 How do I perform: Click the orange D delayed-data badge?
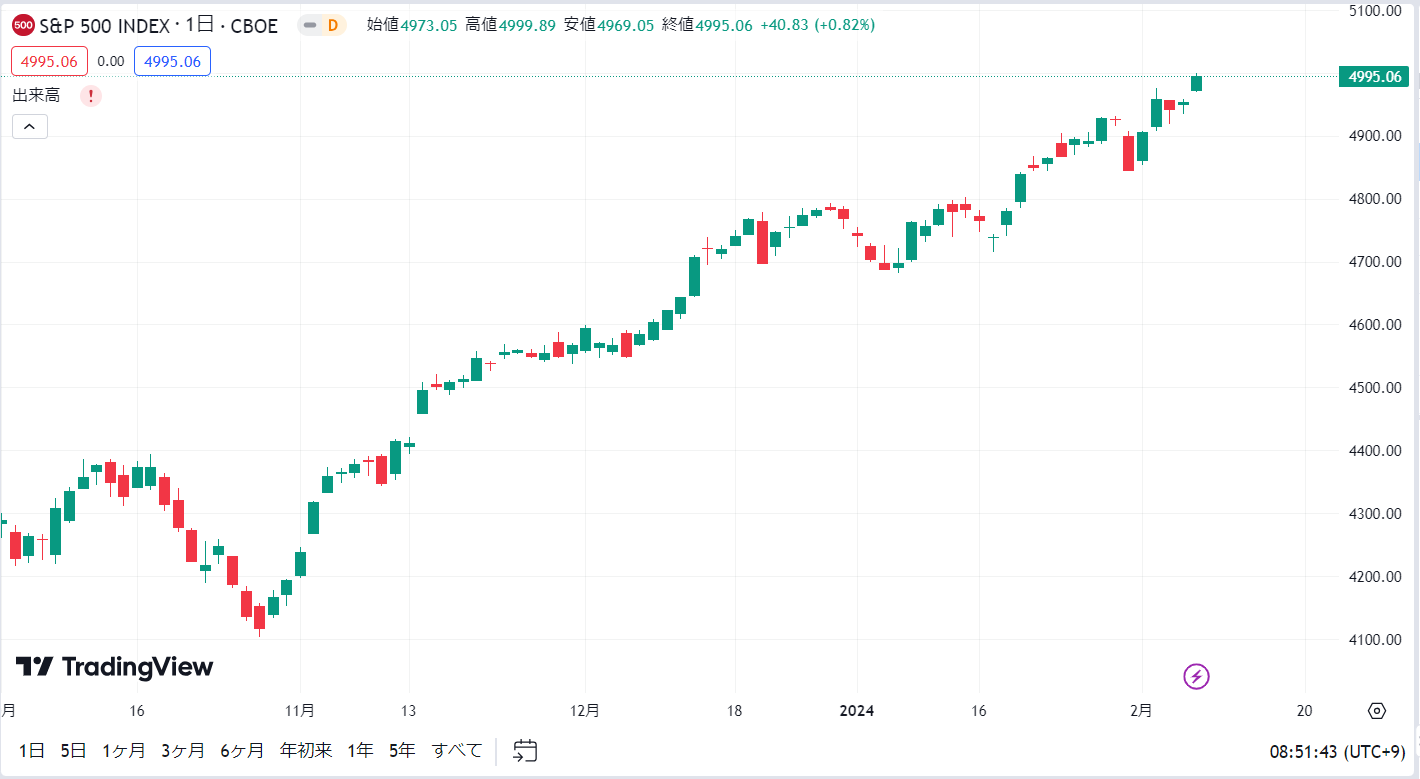coord(333,25)
